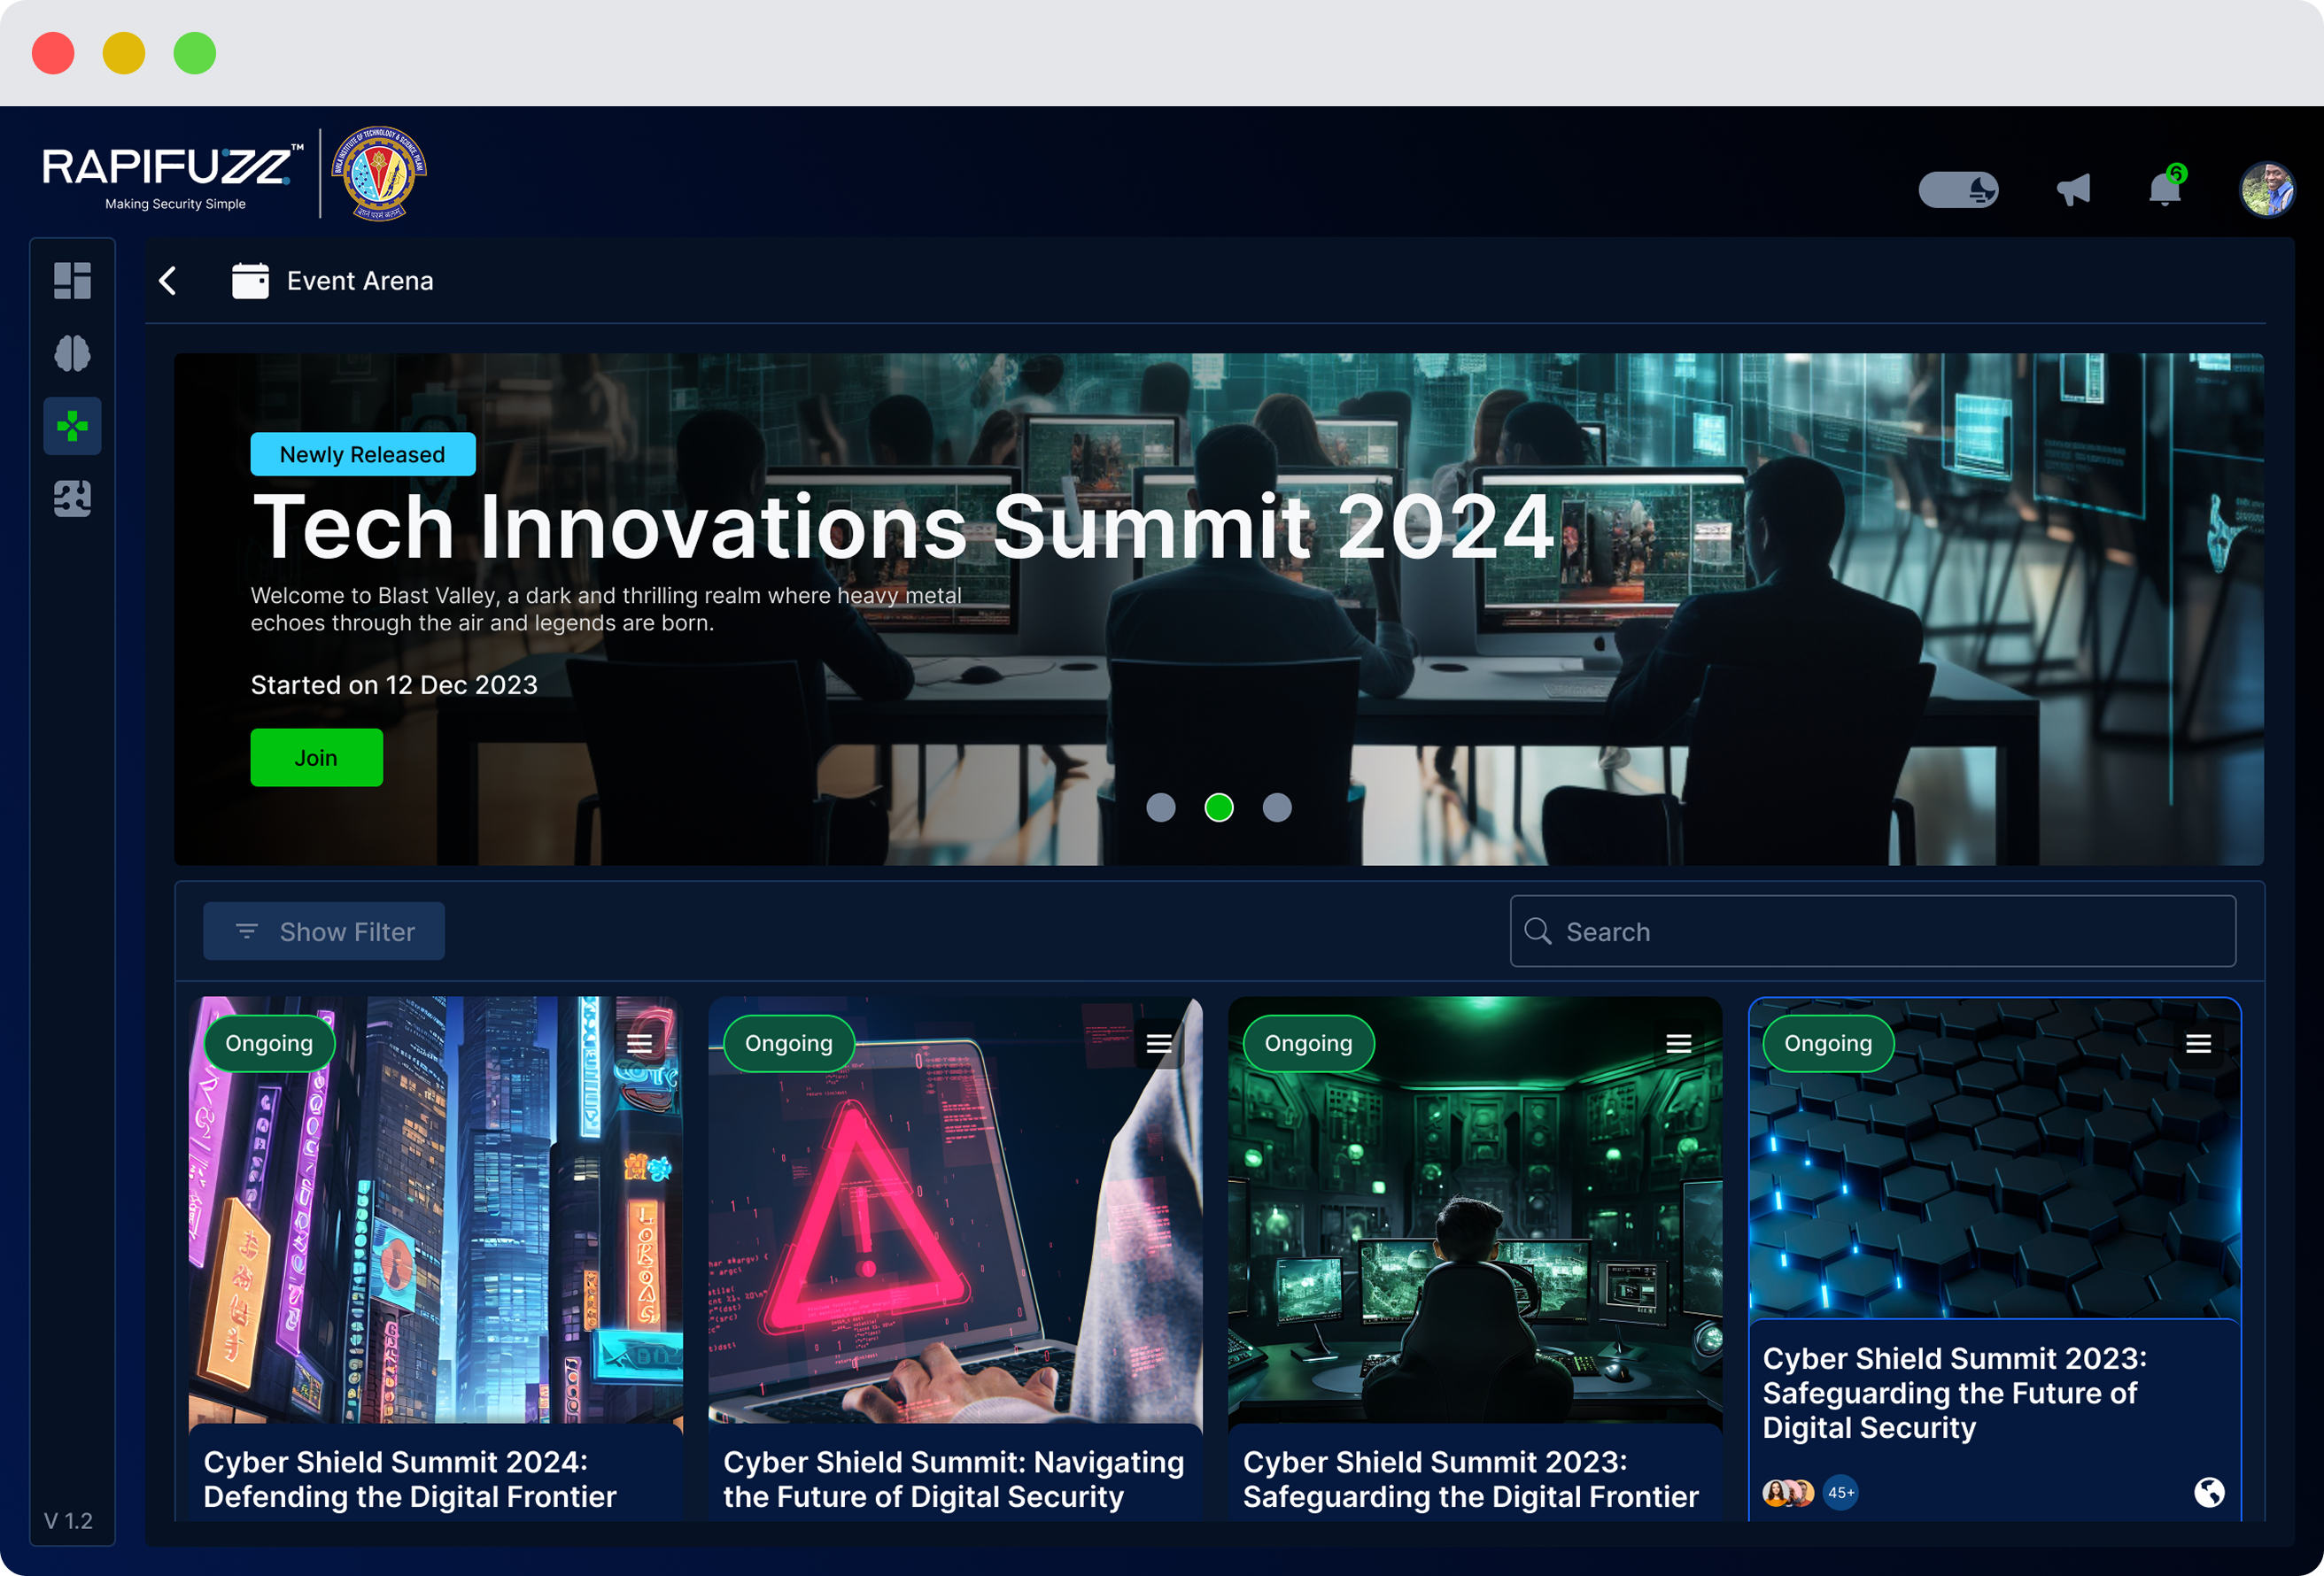Select the first carousel dot
2324x1576 pixels.
click(x=1160, y=807)
